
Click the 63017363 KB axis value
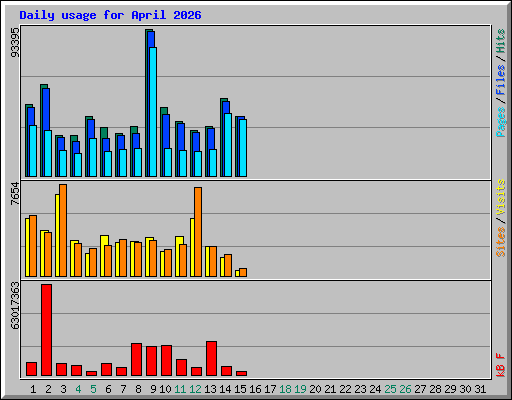pos(15,305)
